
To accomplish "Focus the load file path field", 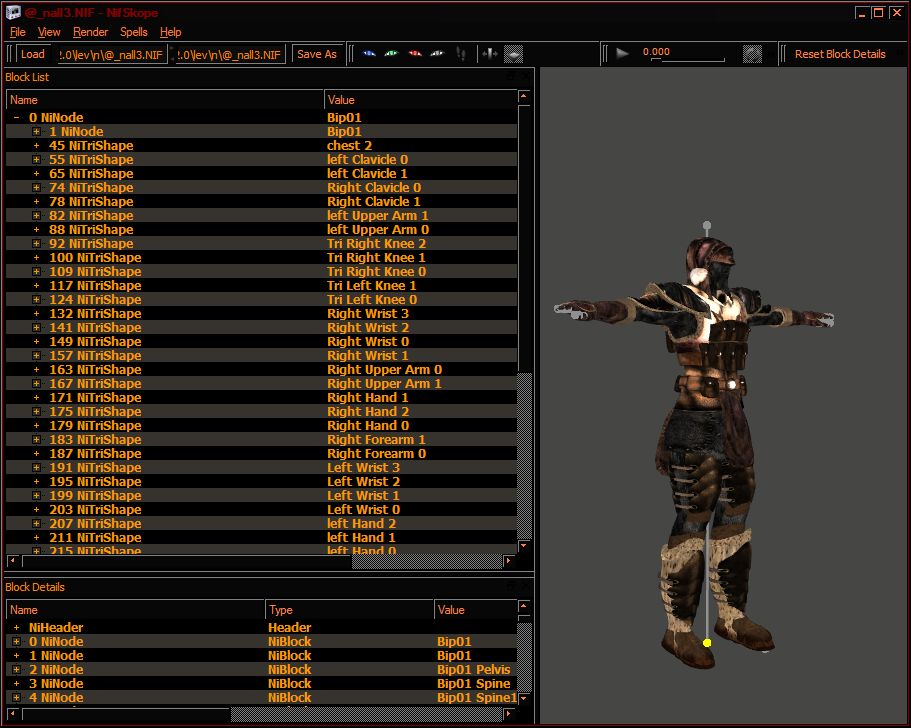I will pyautogui.click(x=111, y=54).
